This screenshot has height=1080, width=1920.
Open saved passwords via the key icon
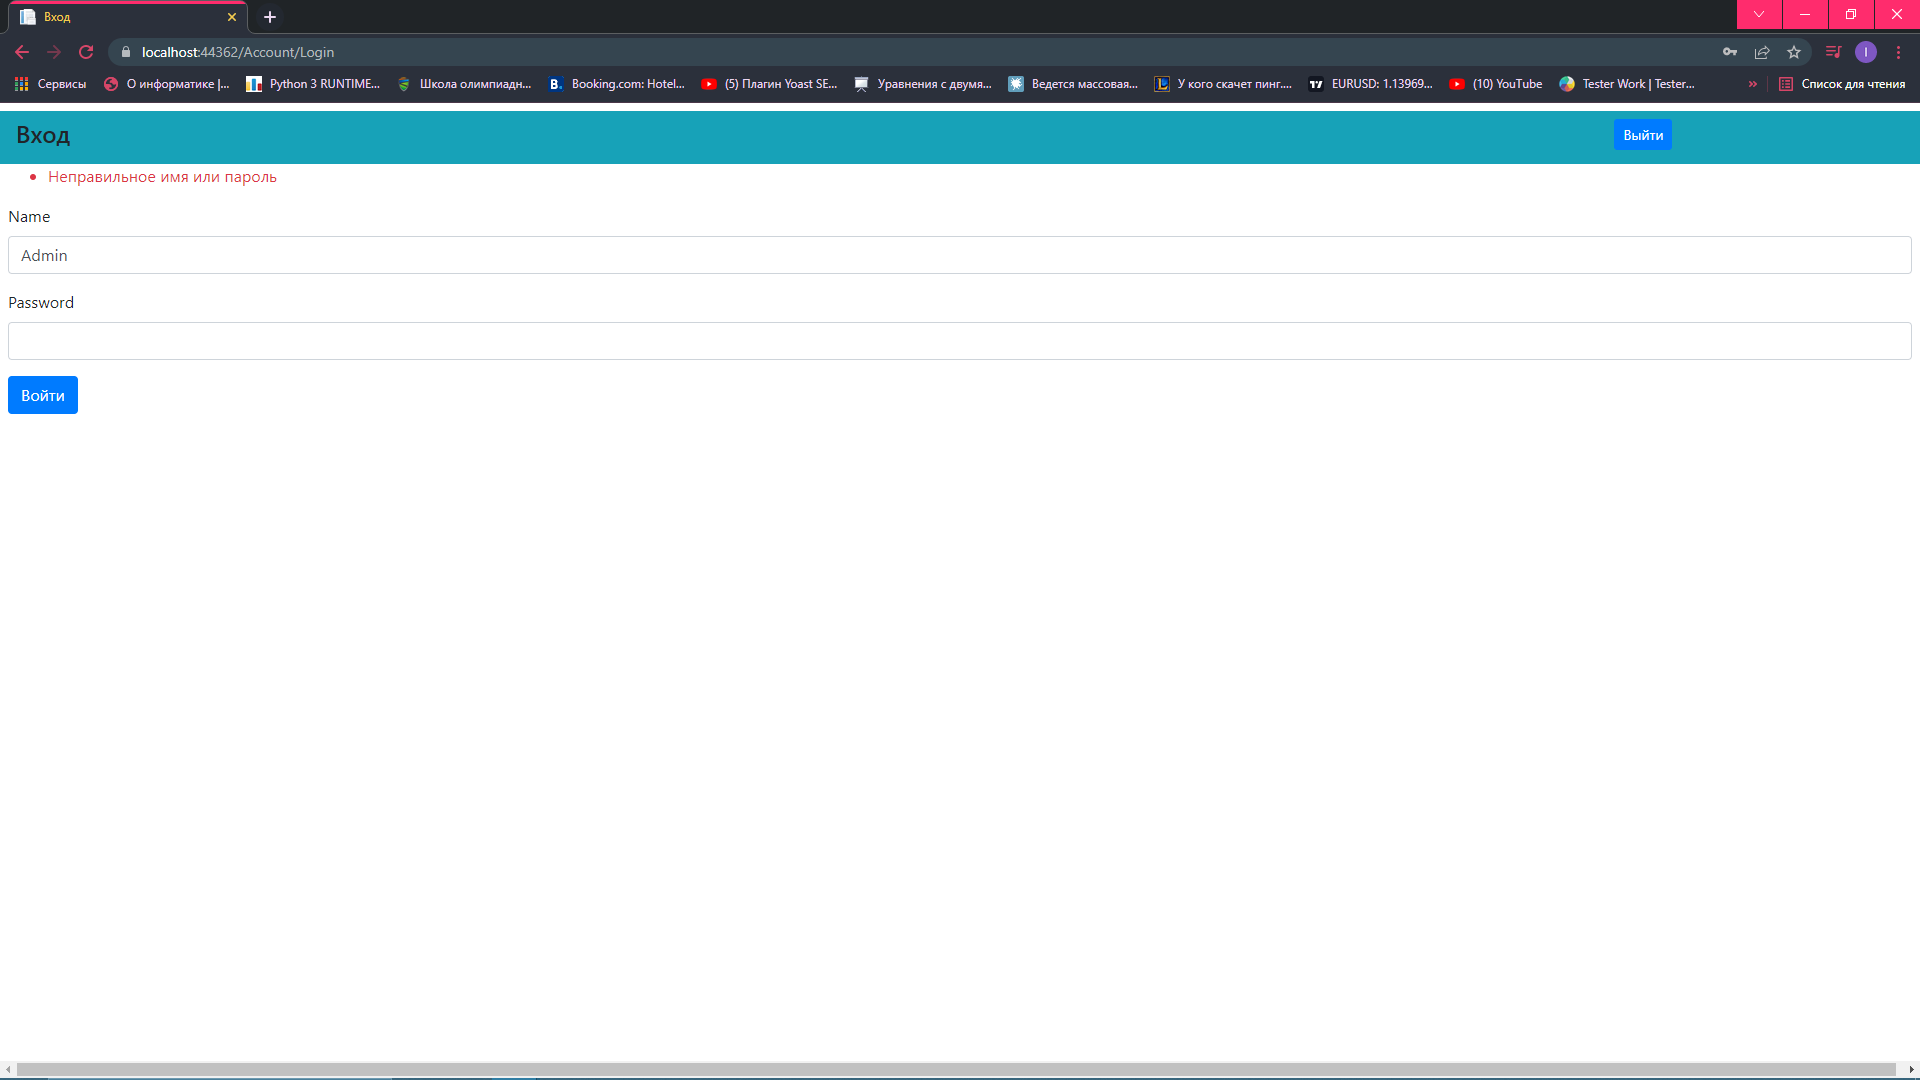click(1729, 52)
